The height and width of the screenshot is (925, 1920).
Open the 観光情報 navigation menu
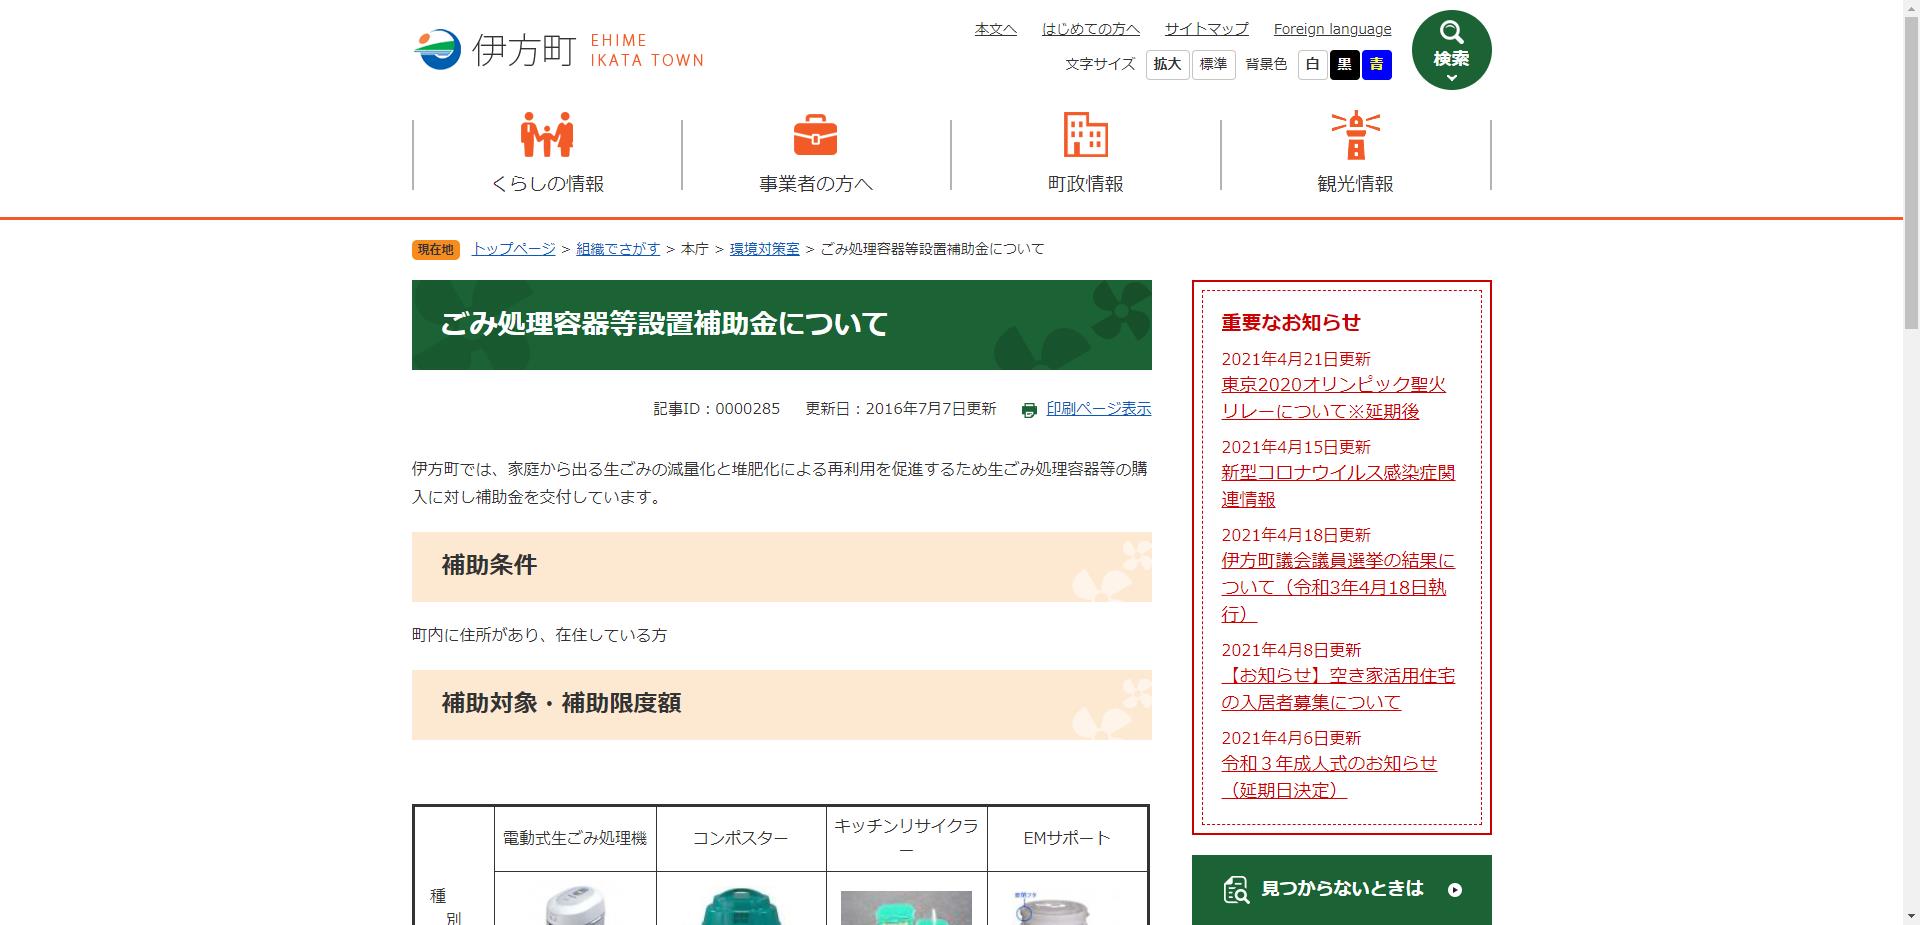click(x=1356, y=184)
